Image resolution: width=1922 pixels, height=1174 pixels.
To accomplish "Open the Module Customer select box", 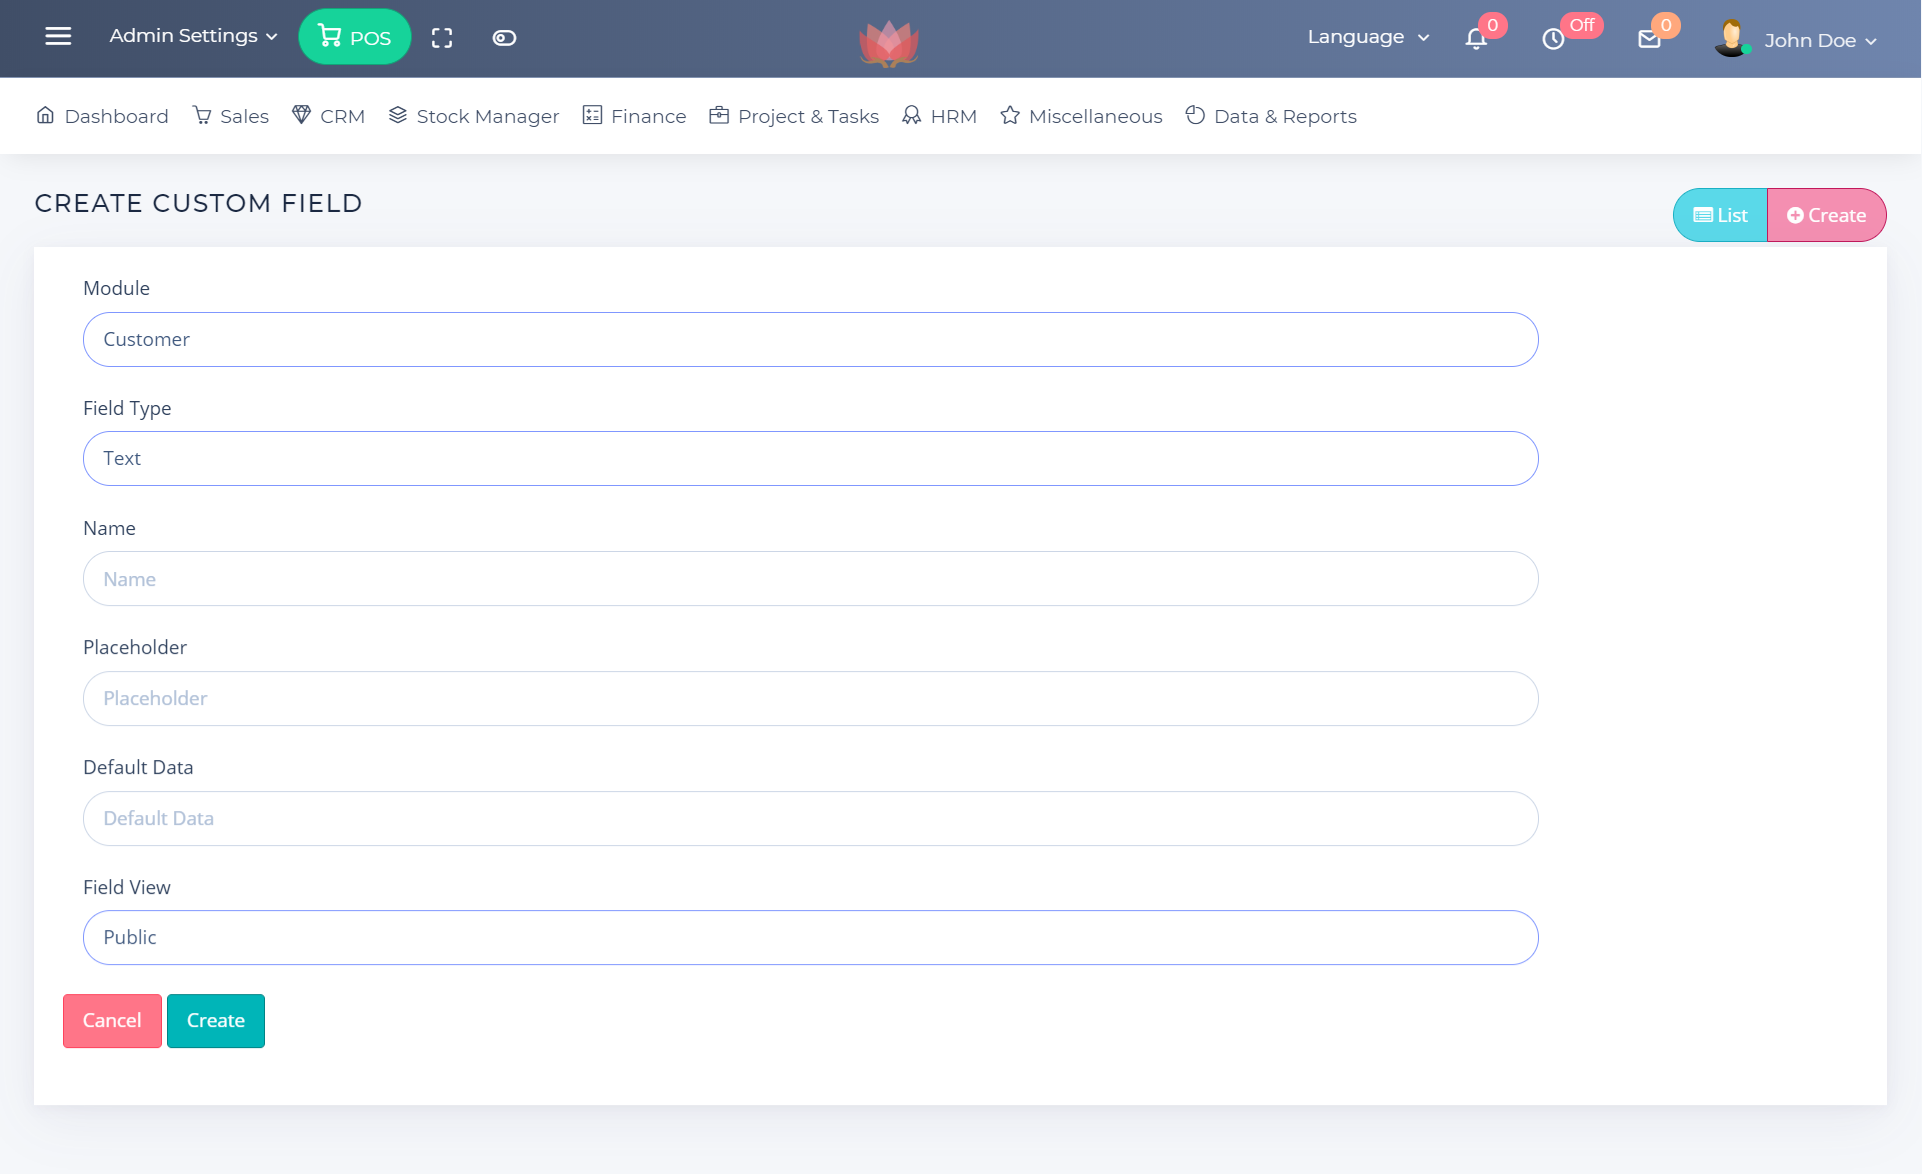I will [x=810, y=339].
